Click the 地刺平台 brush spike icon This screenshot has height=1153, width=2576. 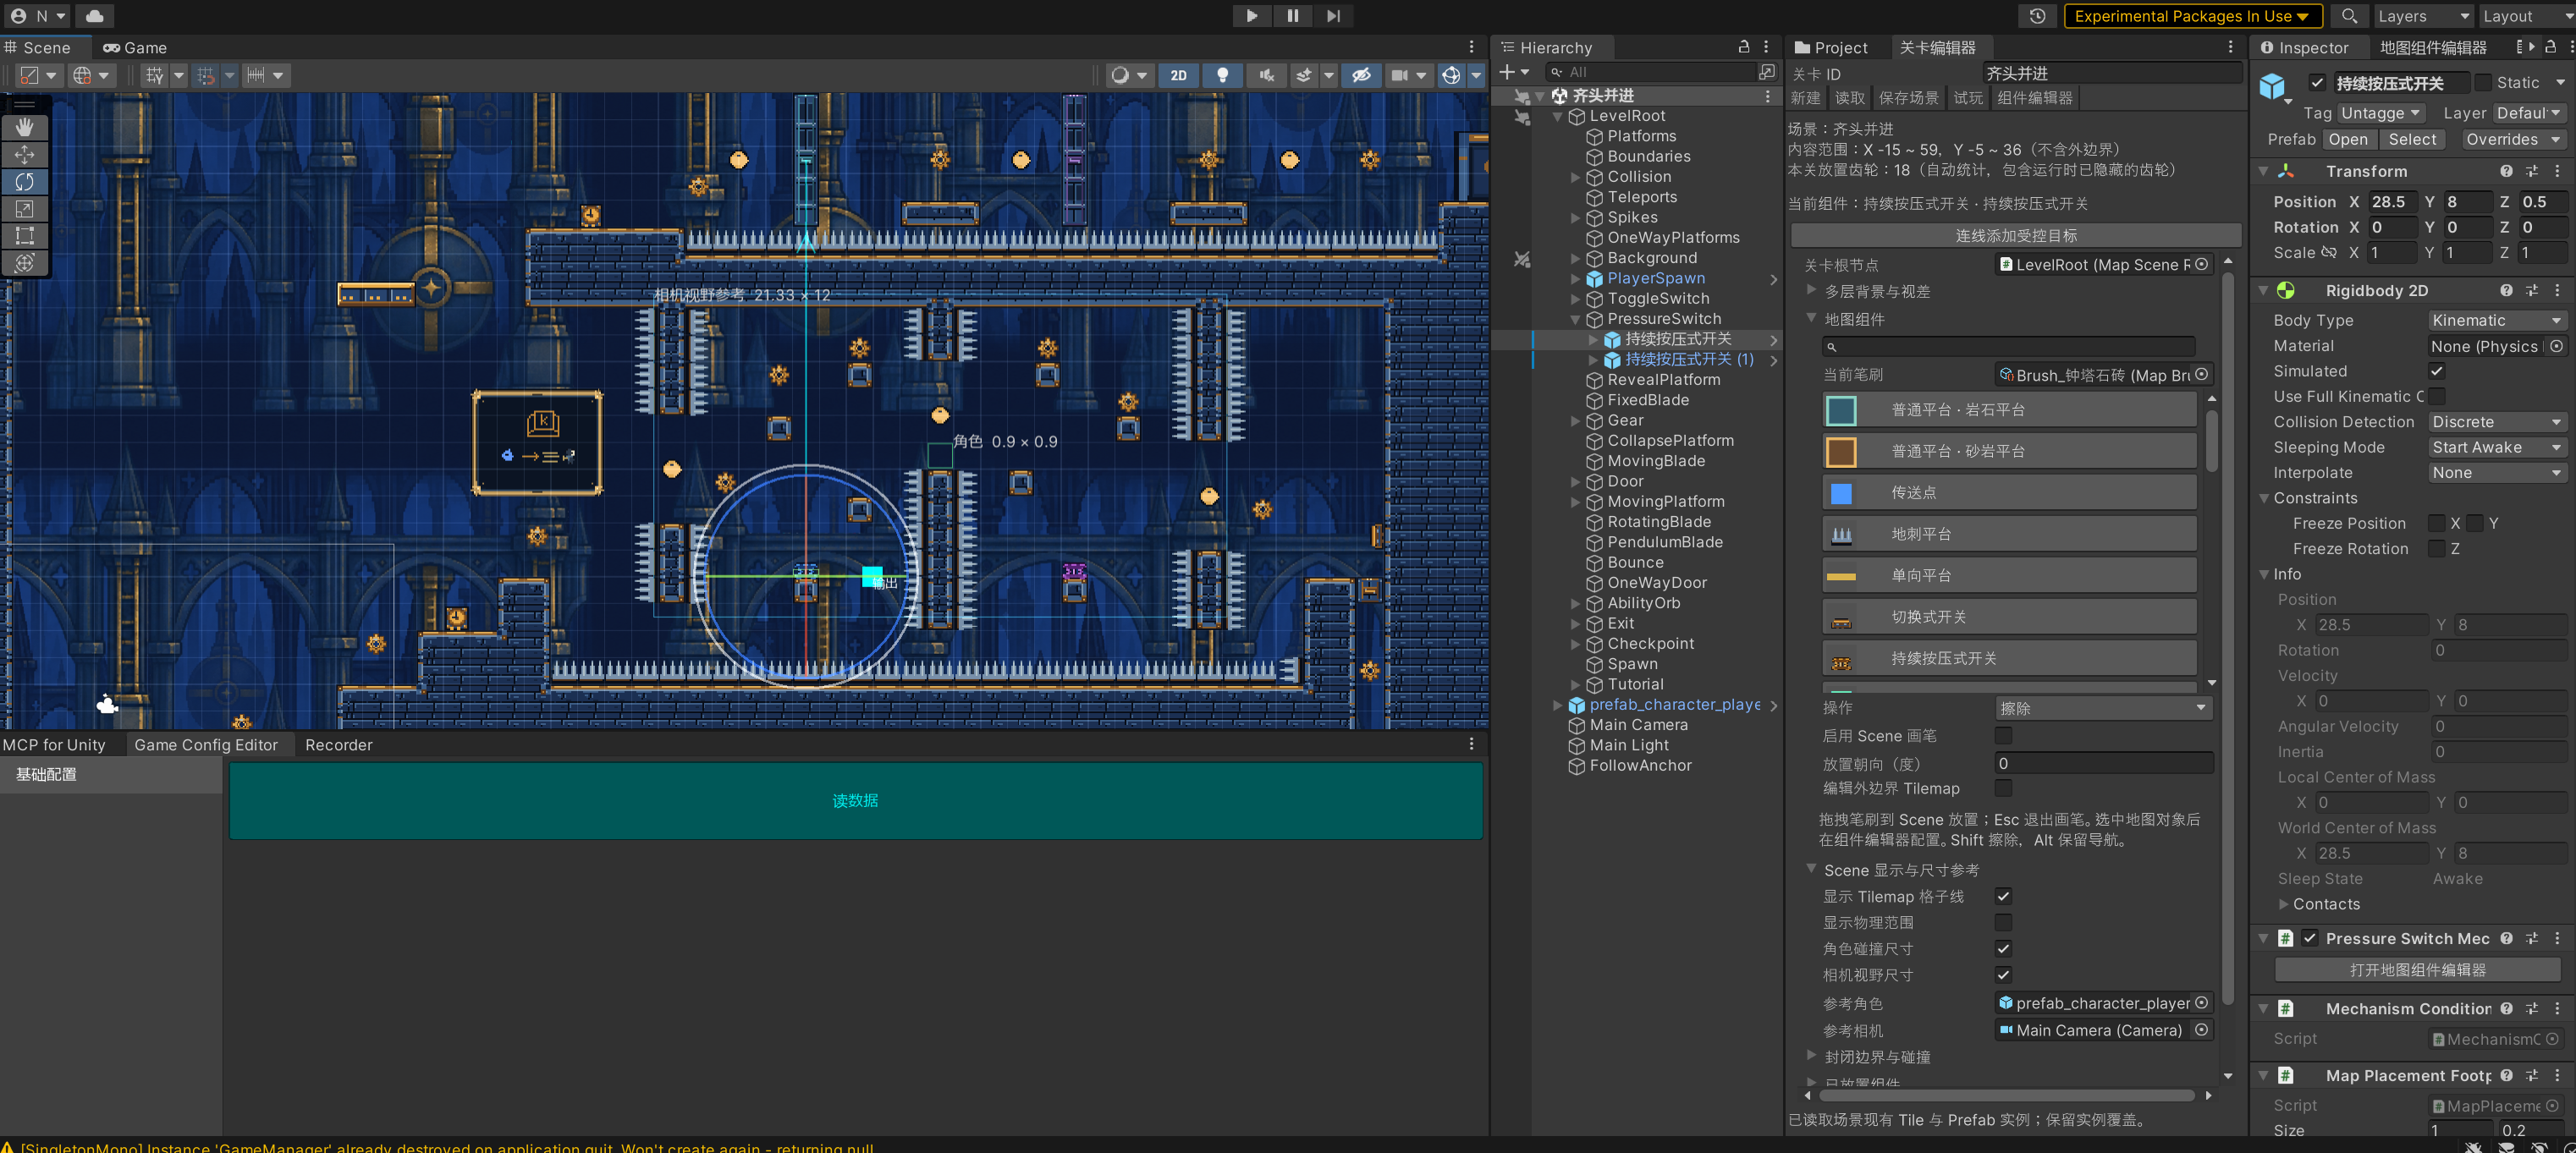coord(1841,535)
